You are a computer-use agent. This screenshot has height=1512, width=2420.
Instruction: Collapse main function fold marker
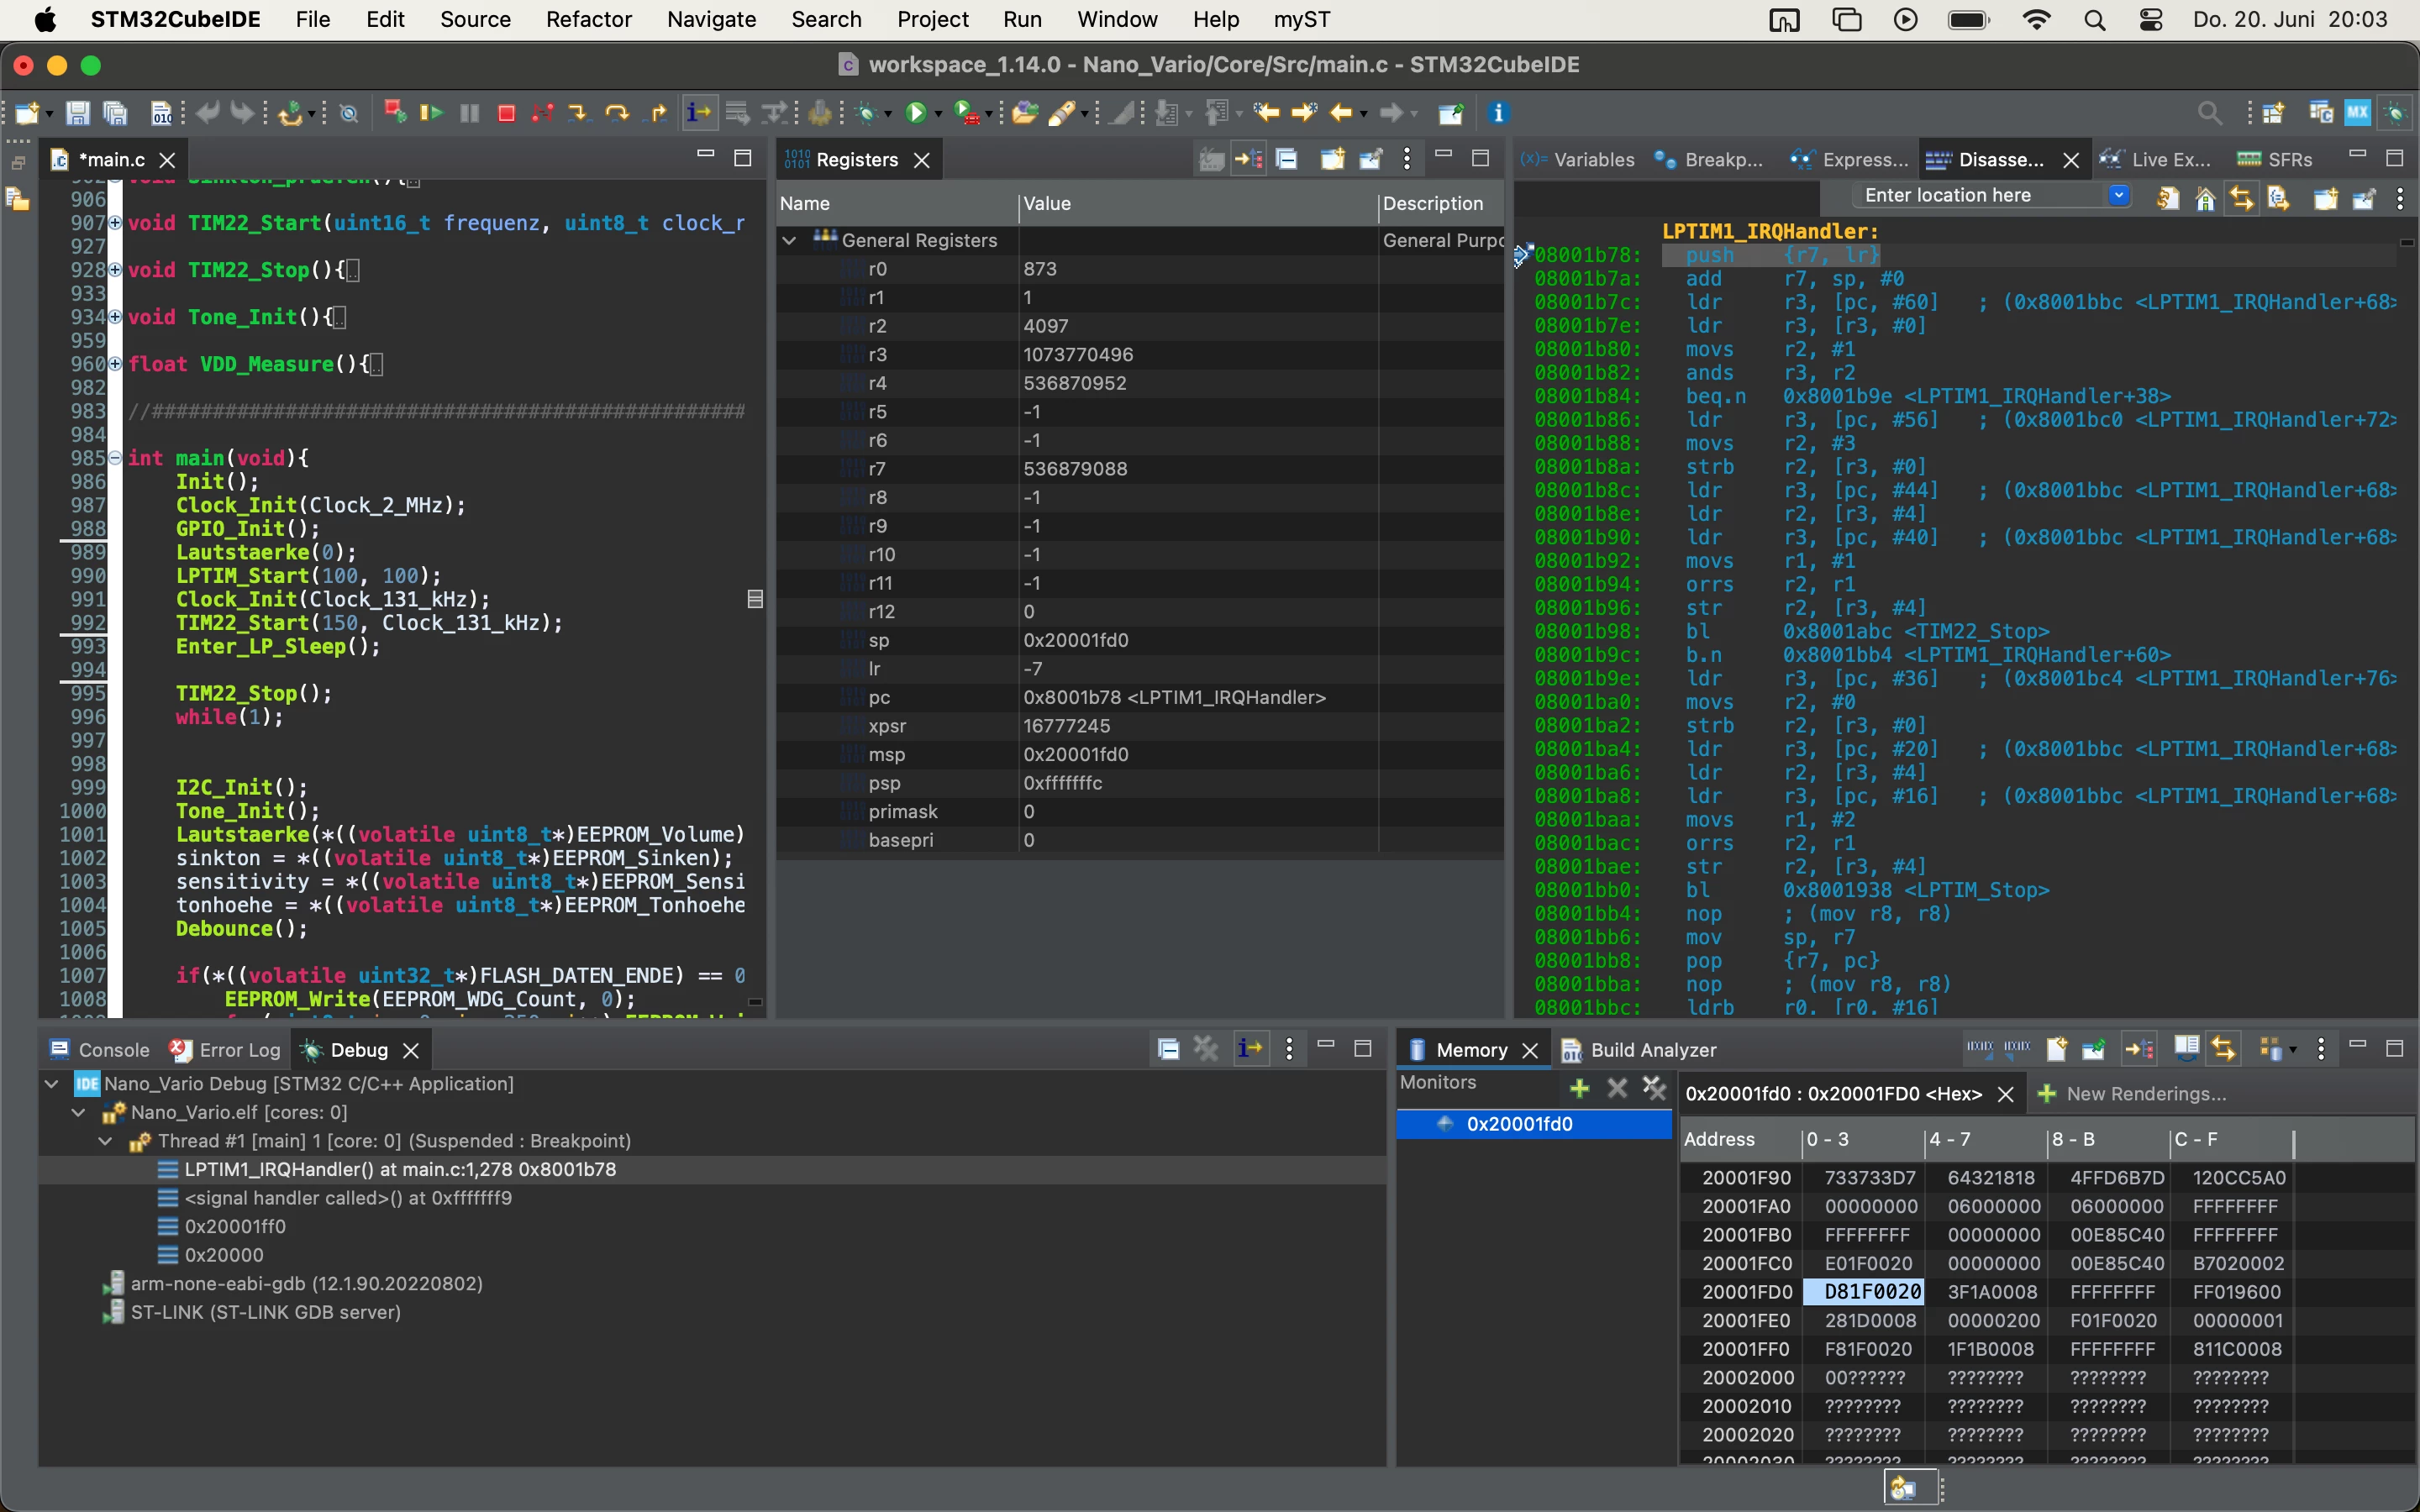click(x=115, y=458)
